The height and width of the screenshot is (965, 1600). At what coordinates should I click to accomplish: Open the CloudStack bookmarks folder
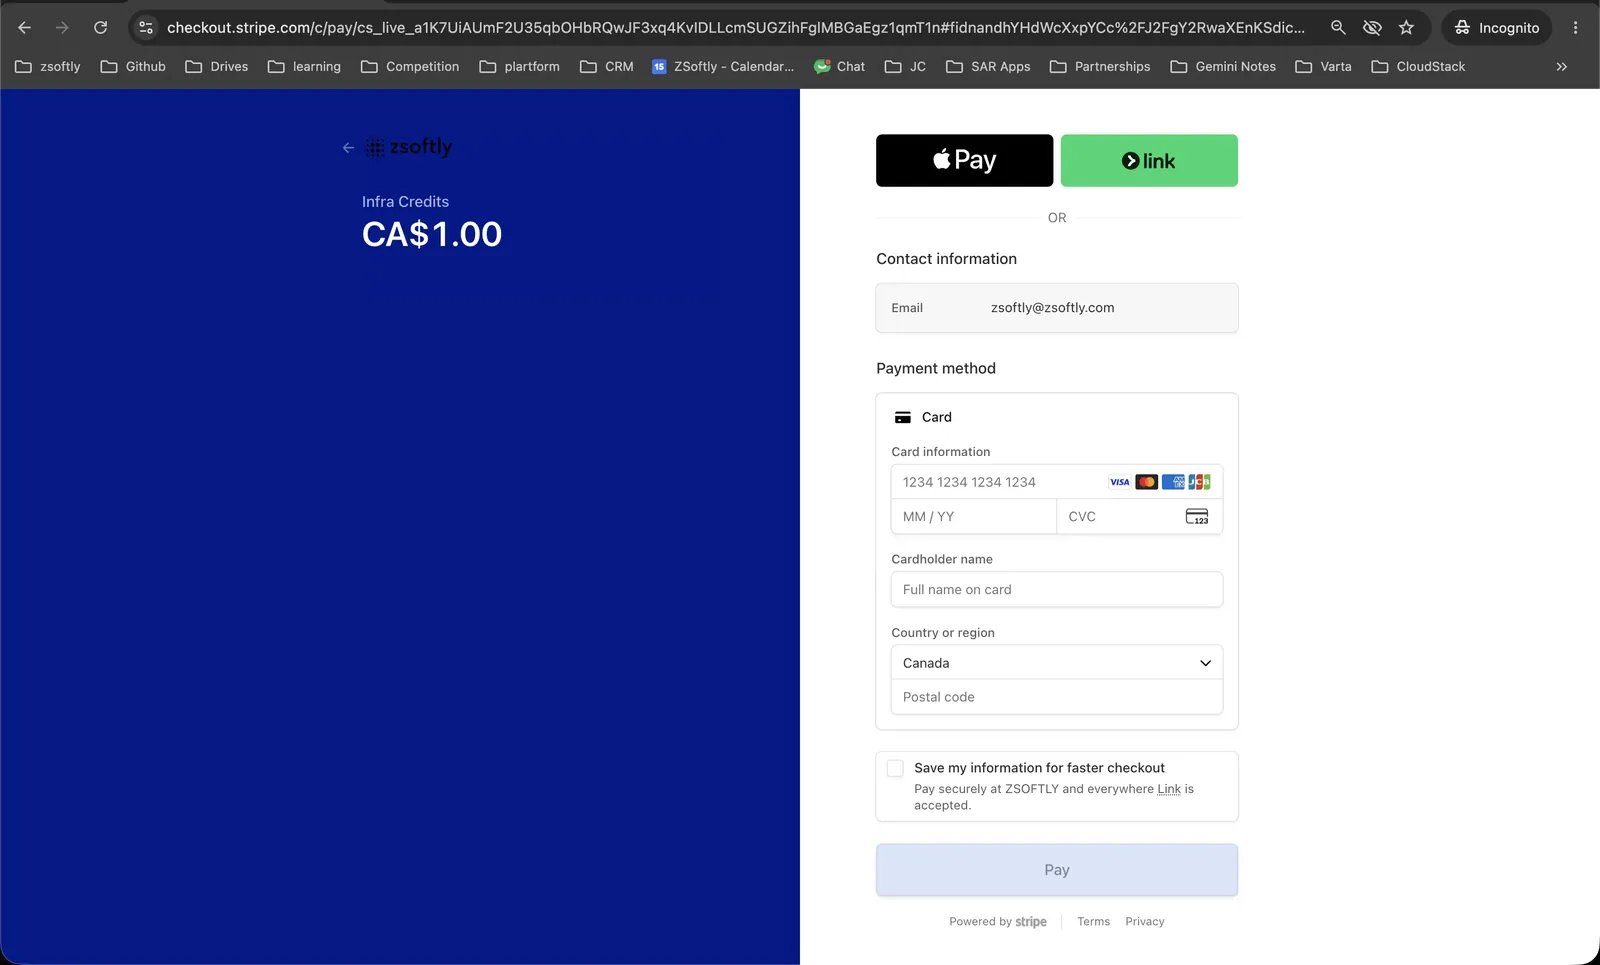[x=1418, y=67]
